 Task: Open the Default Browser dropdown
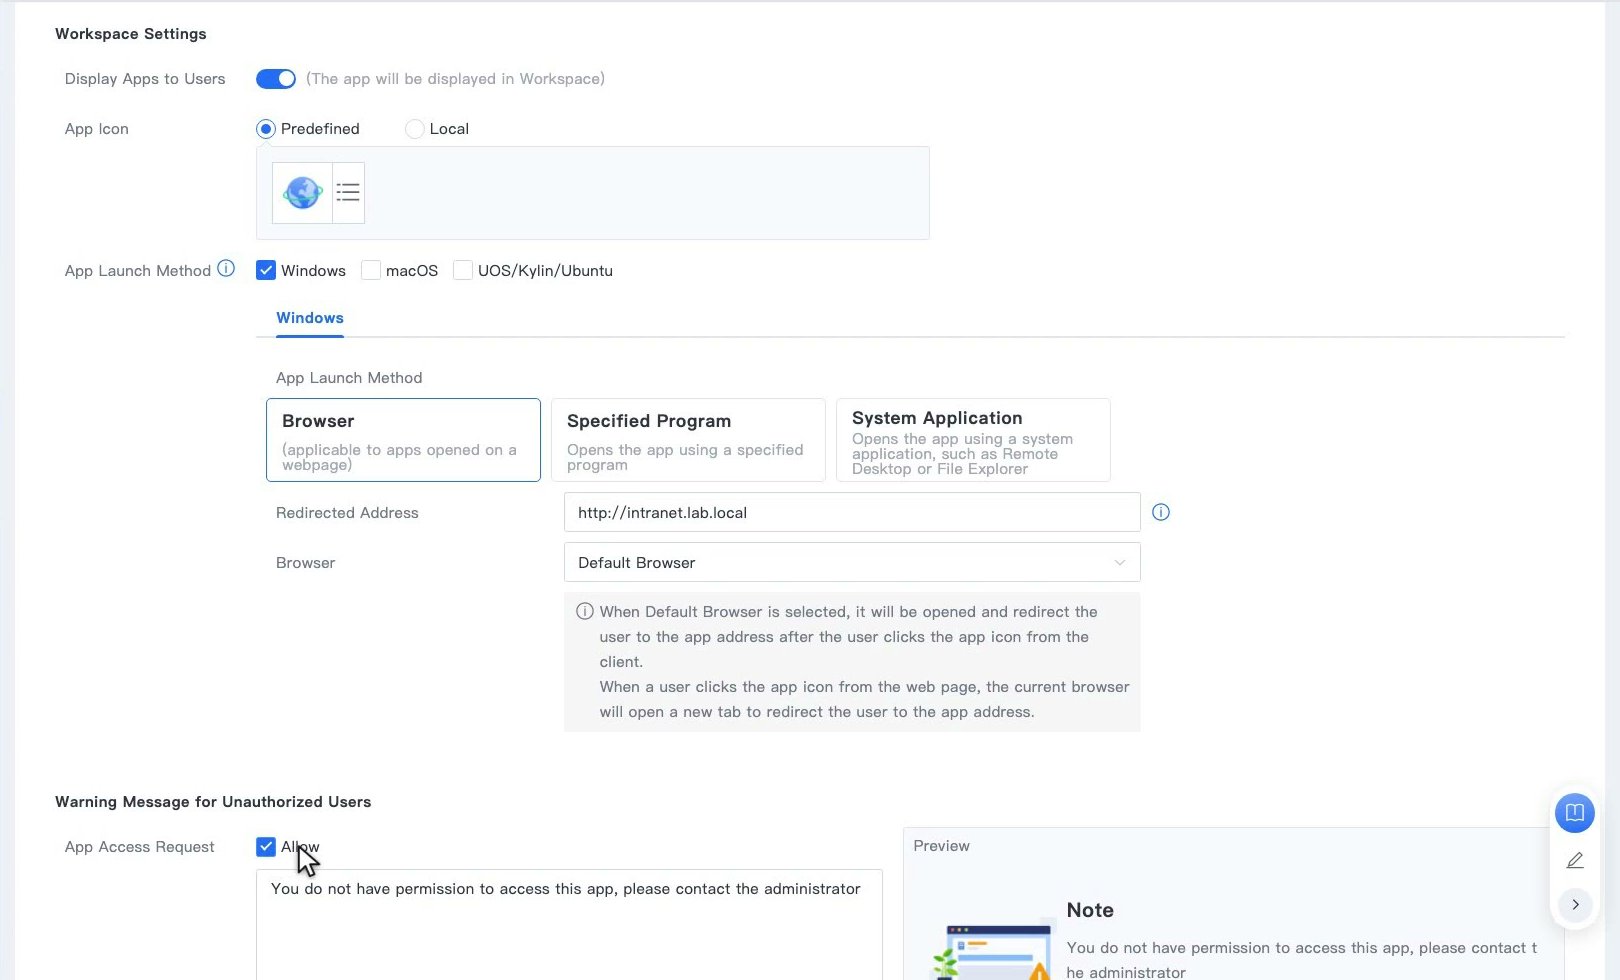[x=852, y=562]
